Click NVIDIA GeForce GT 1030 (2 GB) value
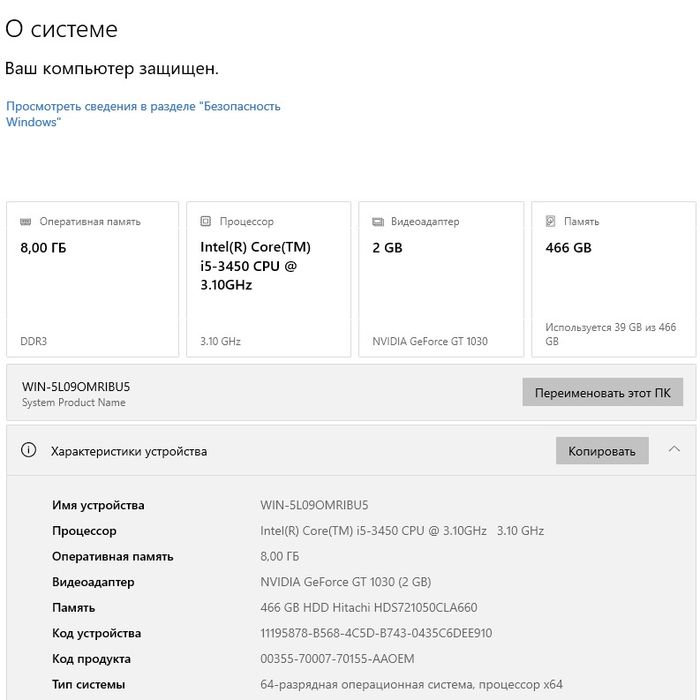 346,582
